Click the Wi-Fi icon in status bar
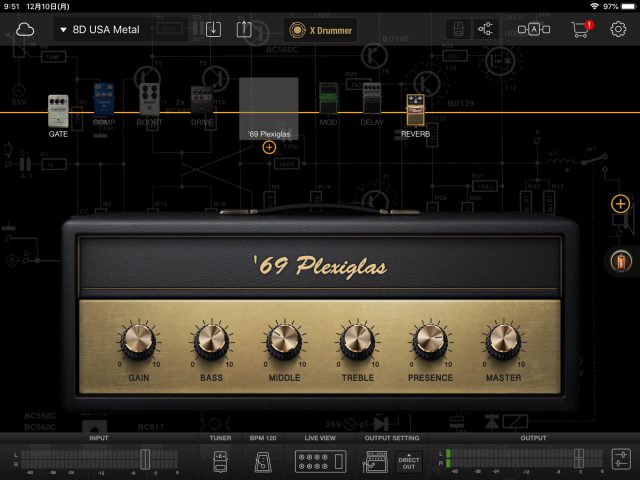The image size is (640, 480). [594, 6]
